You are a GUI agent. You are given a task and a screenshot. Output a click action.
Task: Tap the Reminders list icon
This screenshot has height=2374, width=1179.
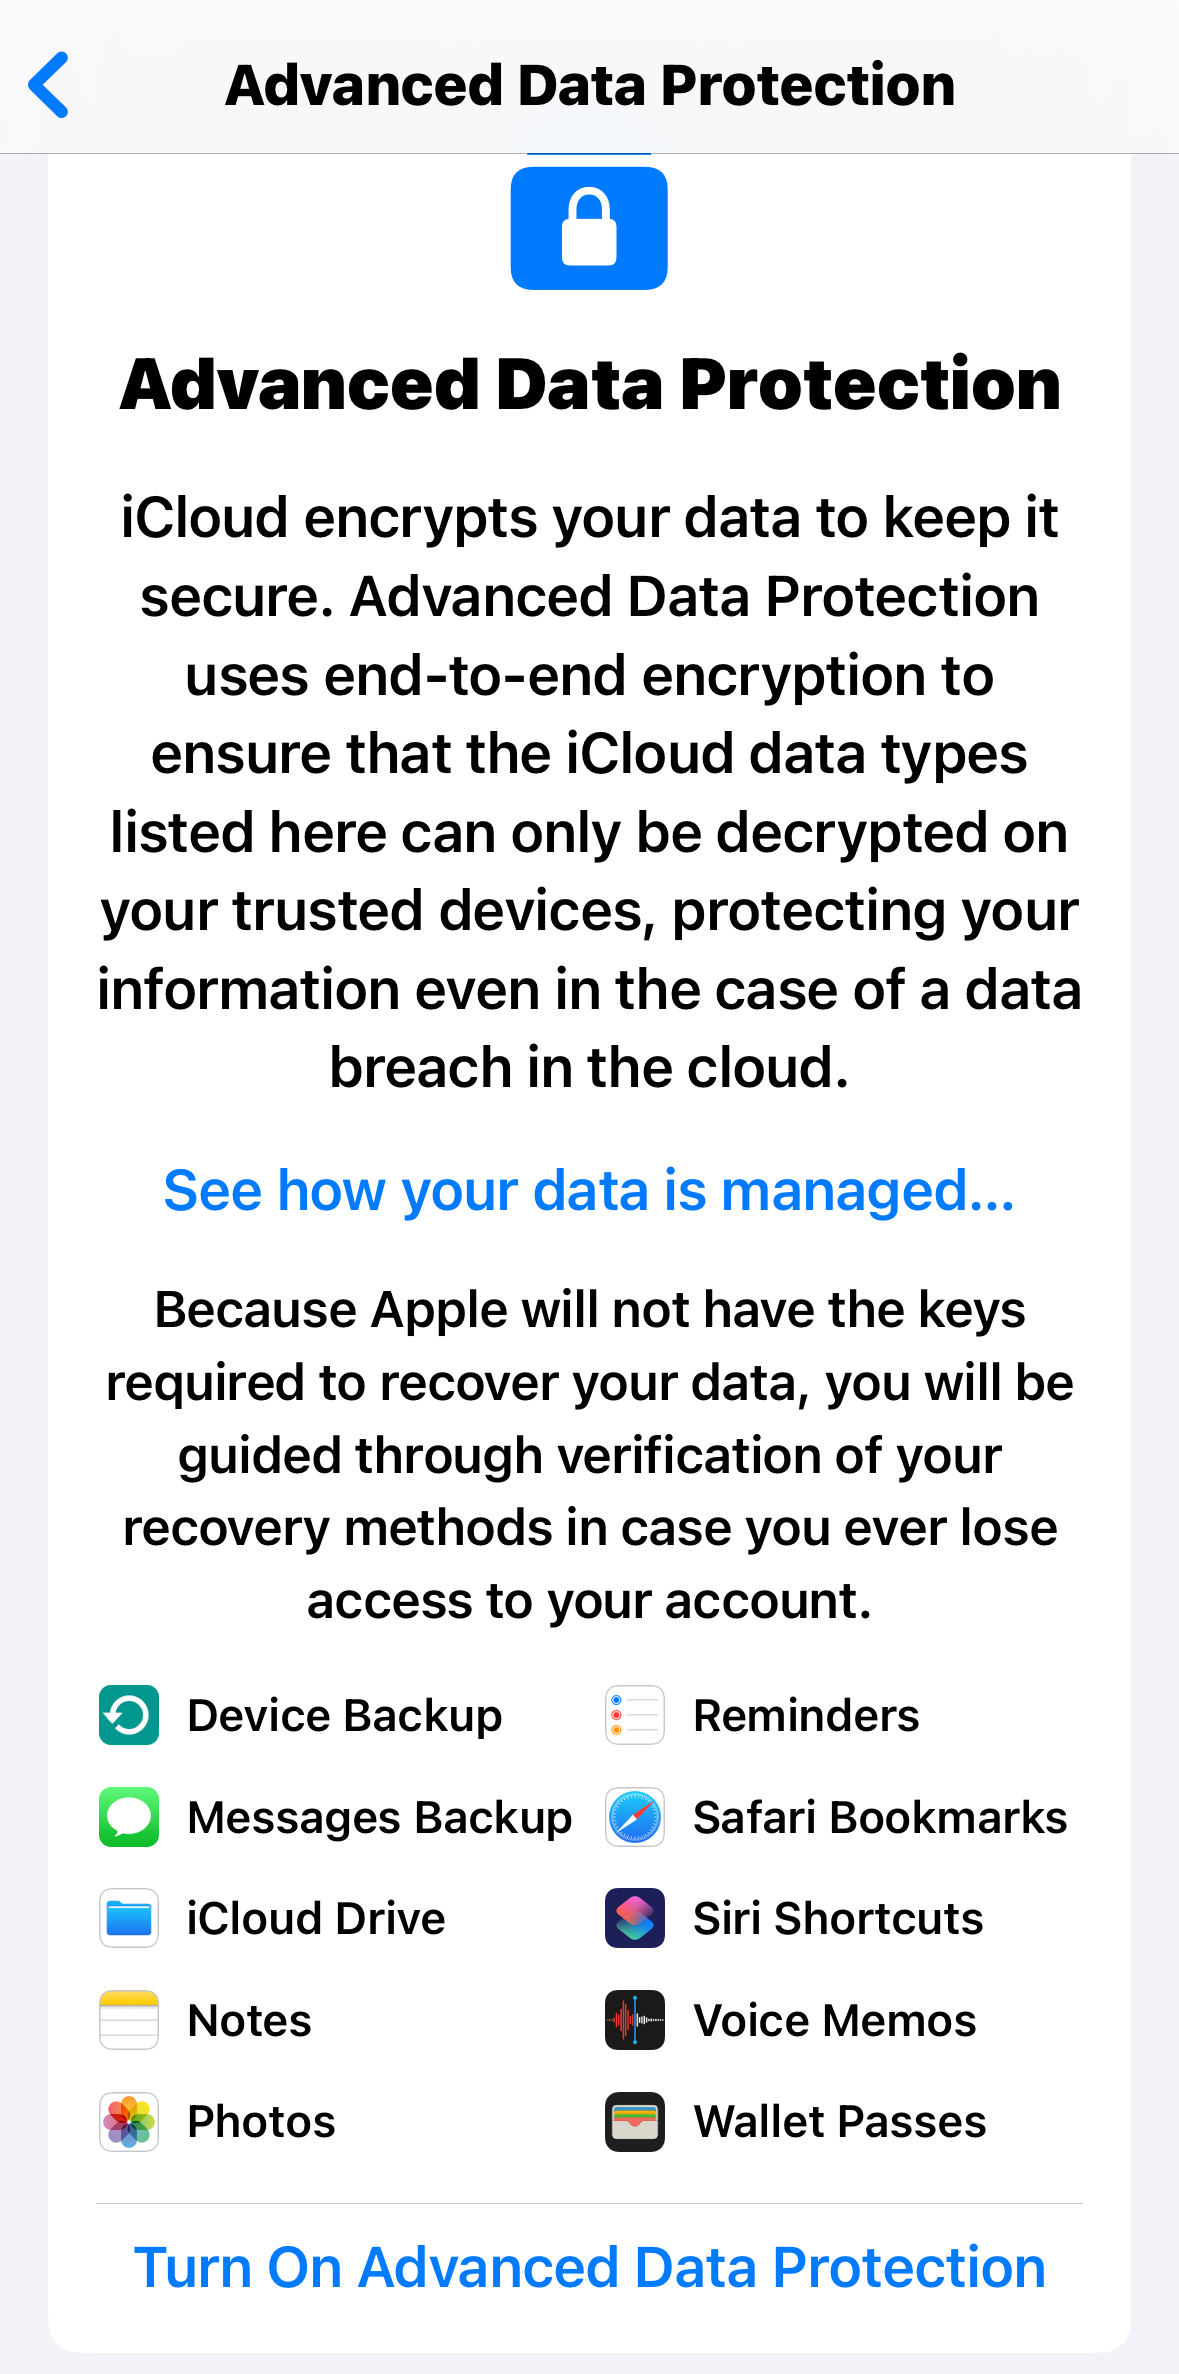click(x=635, y=1715)
